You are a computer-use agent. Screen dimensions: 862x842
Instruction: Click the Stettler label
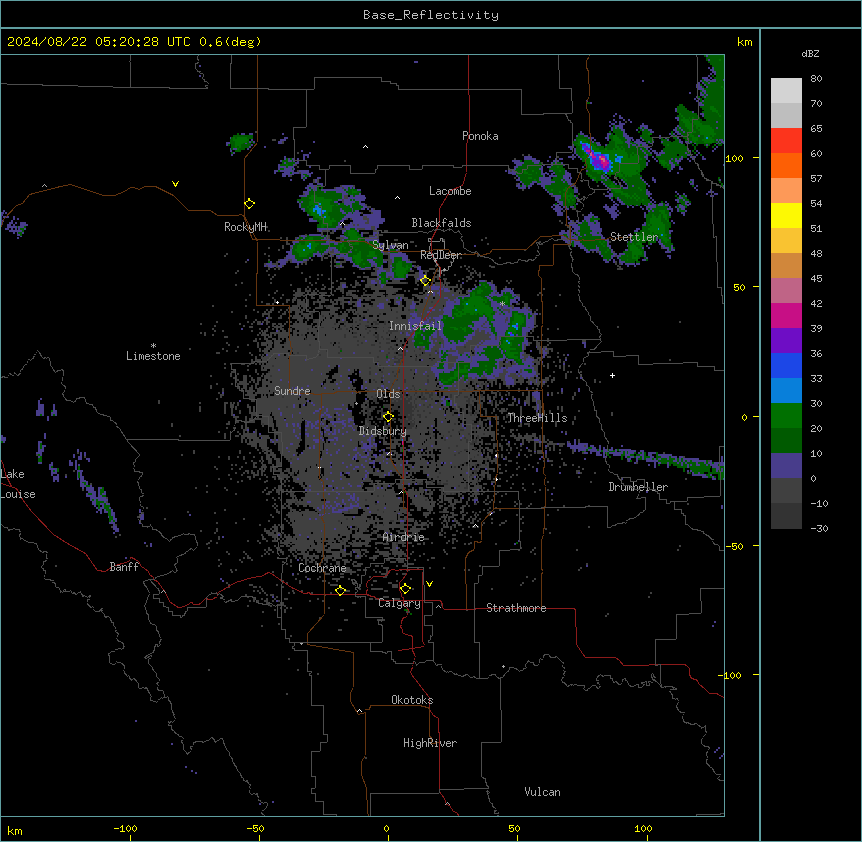tap(634, 237)
